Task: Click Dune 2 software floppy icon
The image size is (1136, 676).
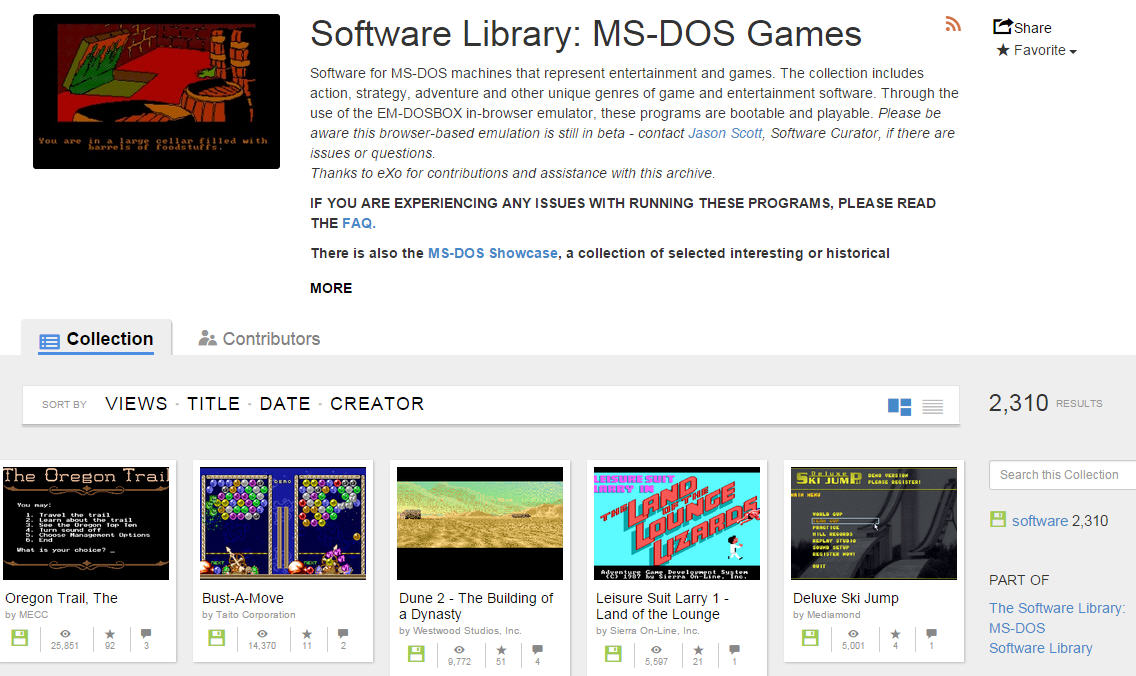Action: [416, 654]
